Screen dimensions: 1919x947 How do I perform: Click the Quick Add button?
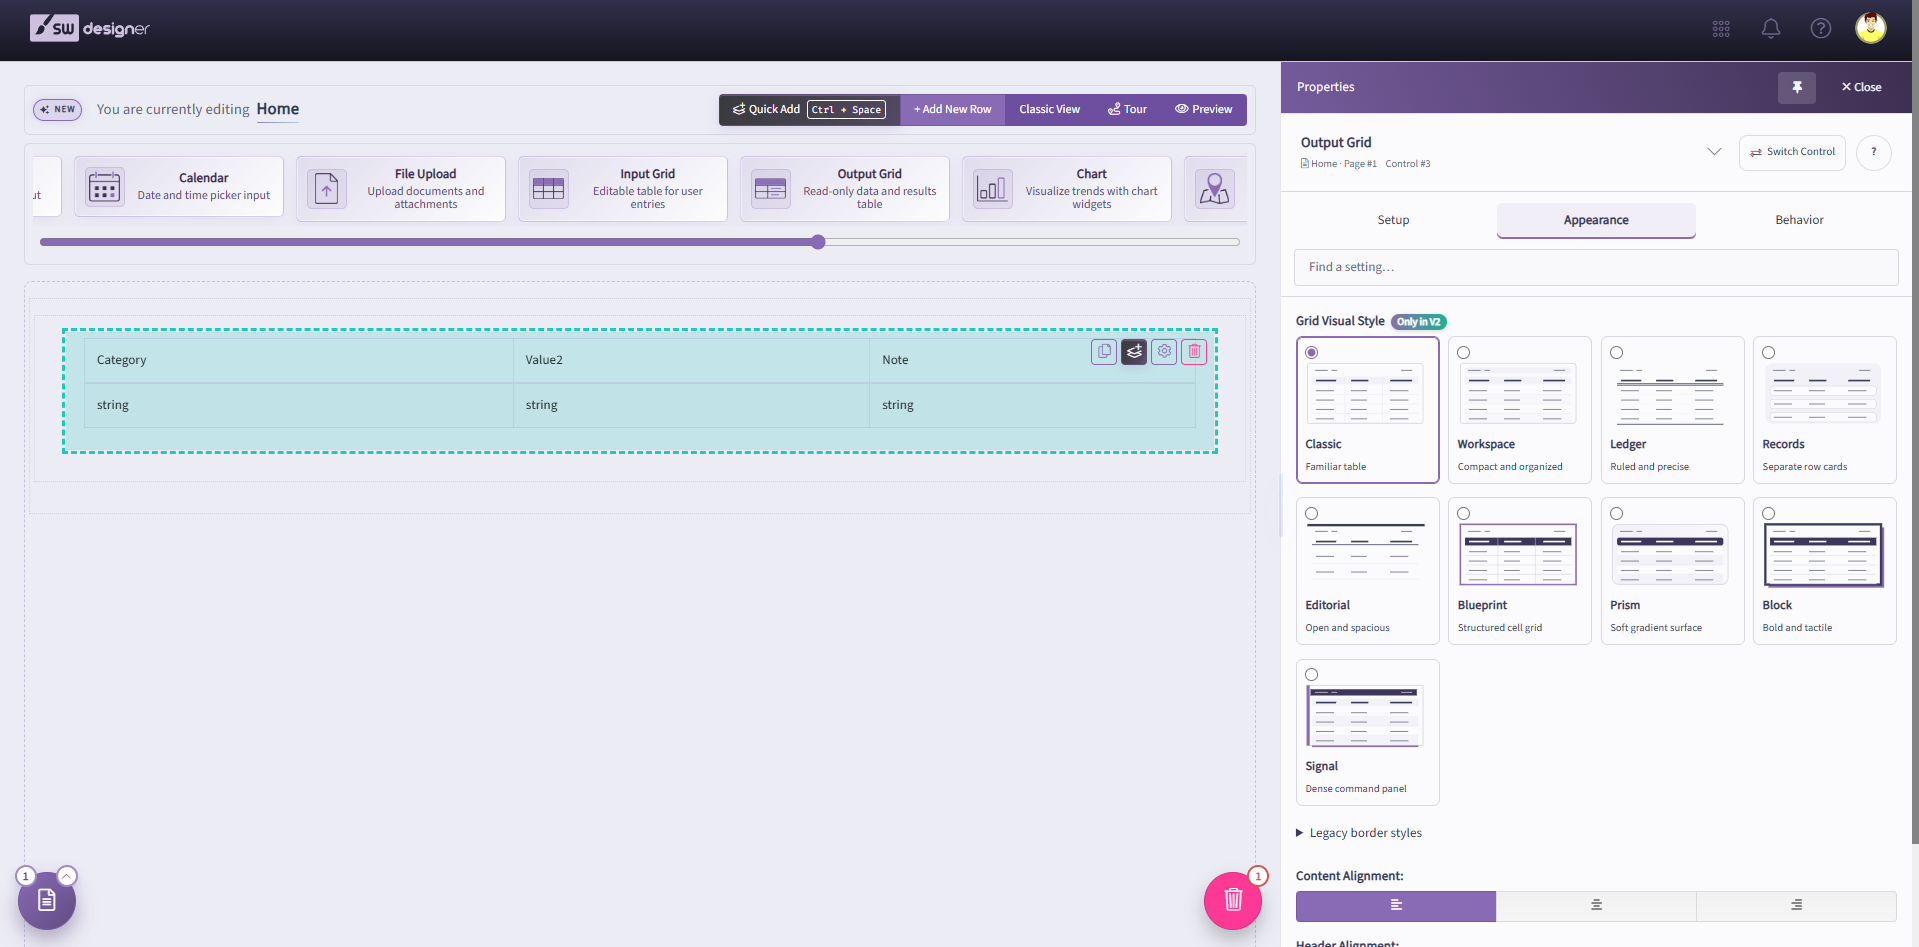[x=809, y=110]
